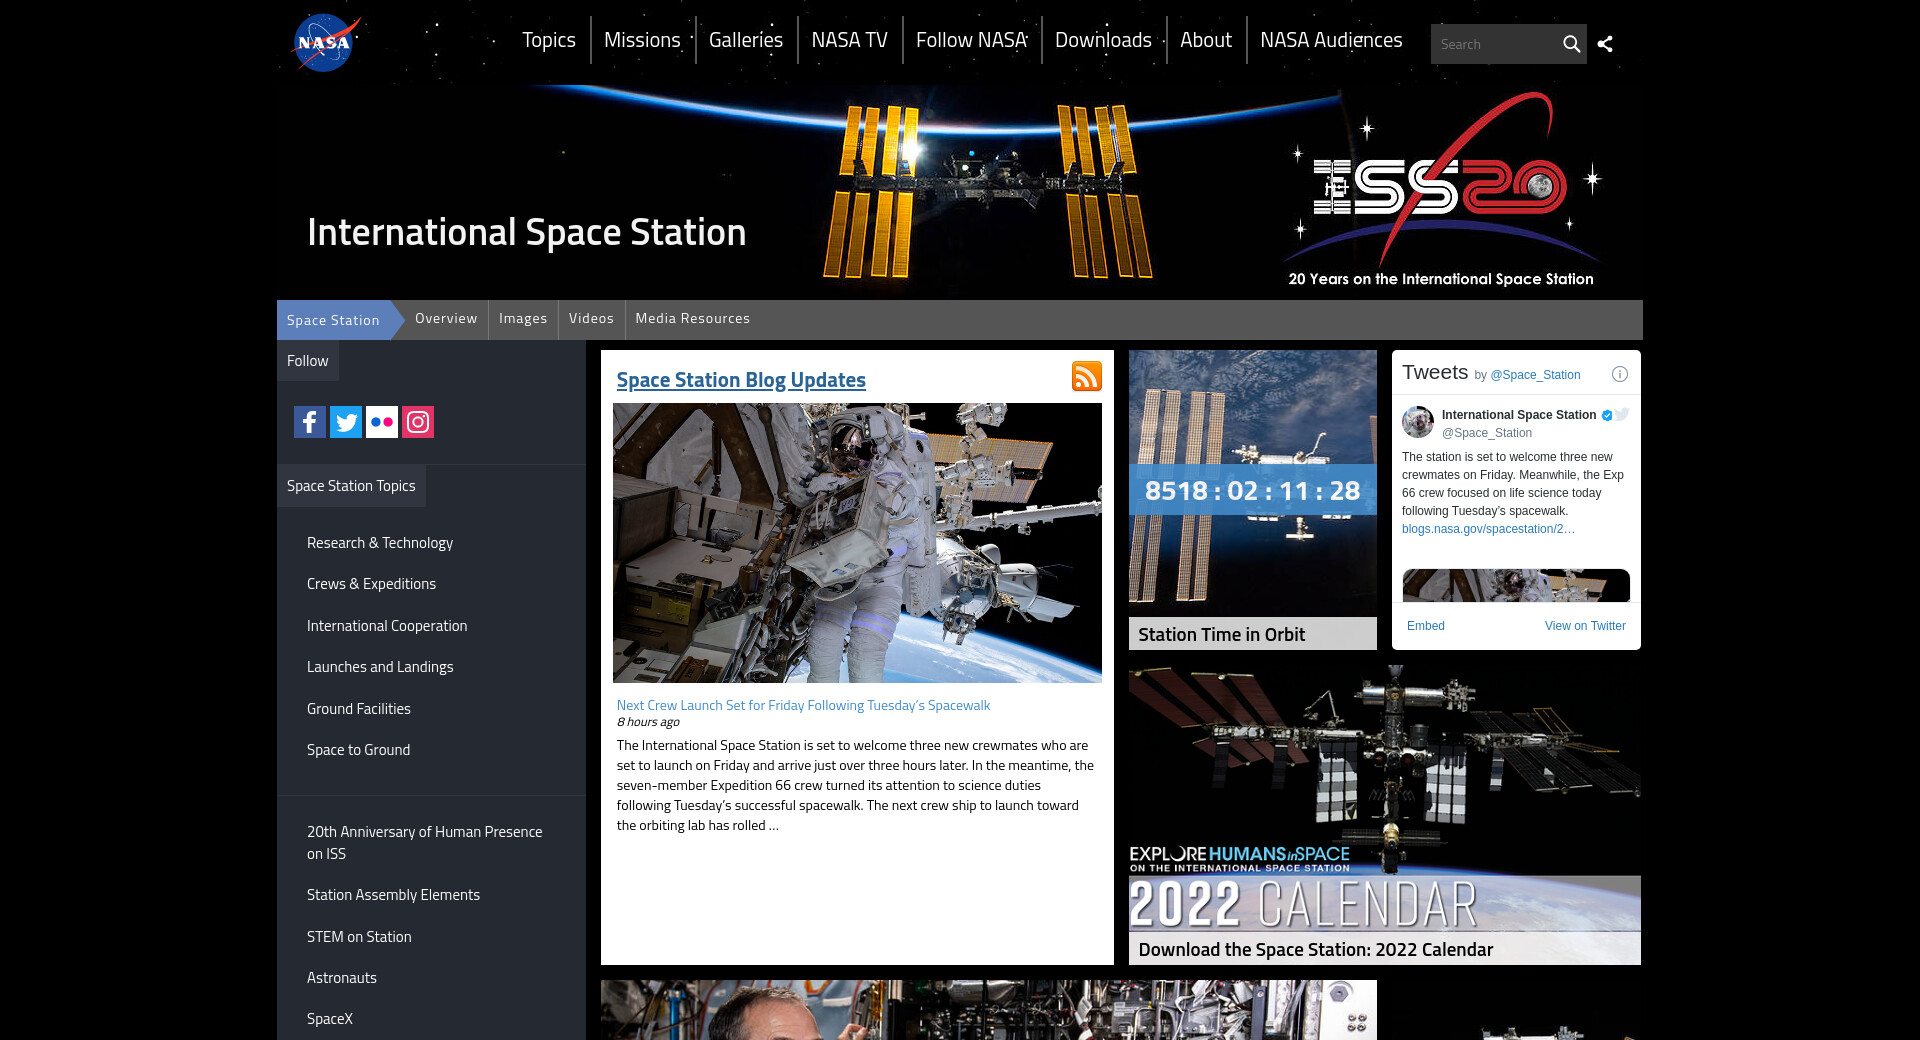
Task: Open the Twitter follow icon
Action: click(346, 422)
